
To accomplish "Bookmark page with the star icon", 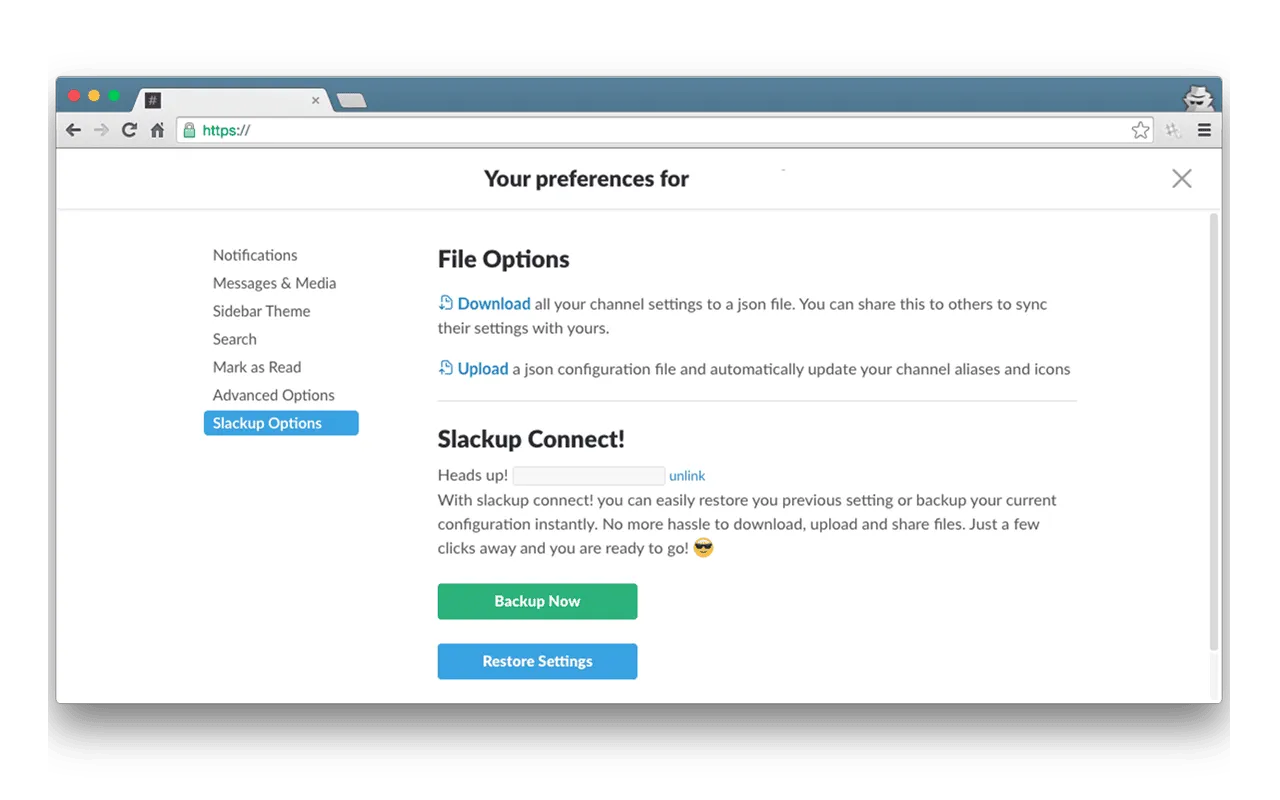I will 1140,130.
